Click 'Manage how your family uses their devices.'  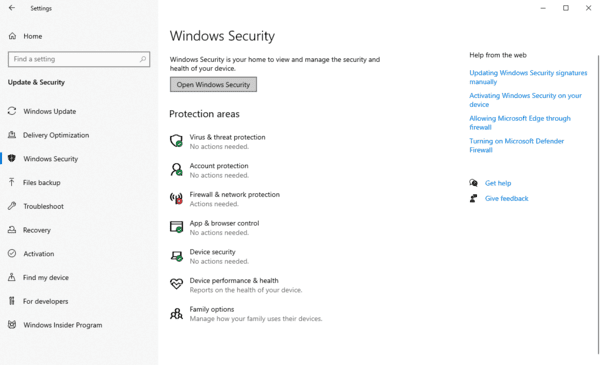click(x=256, y=319)
